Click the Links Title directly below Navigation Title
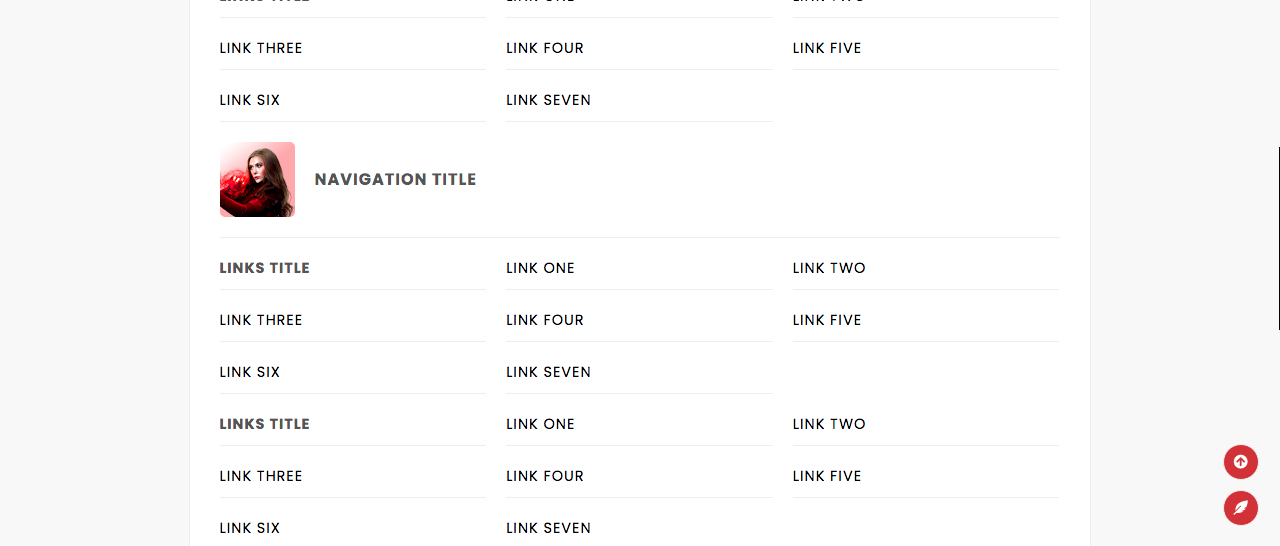 pos(265,268)
